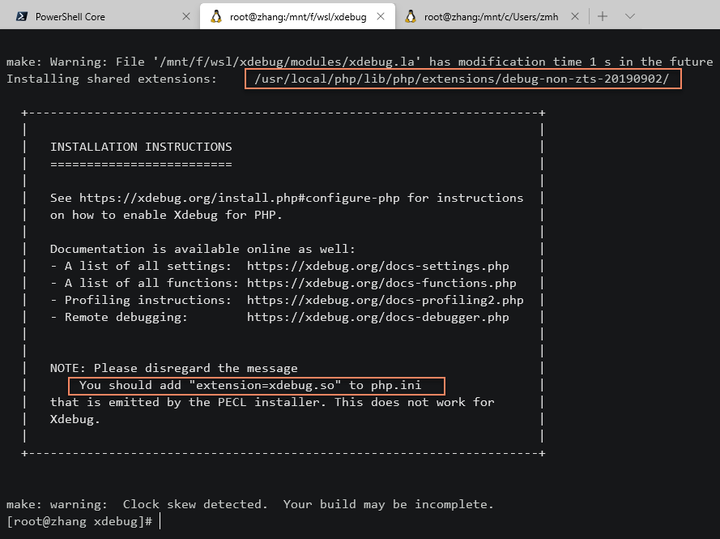Open a new terminal tab

(x=602, y=17)
